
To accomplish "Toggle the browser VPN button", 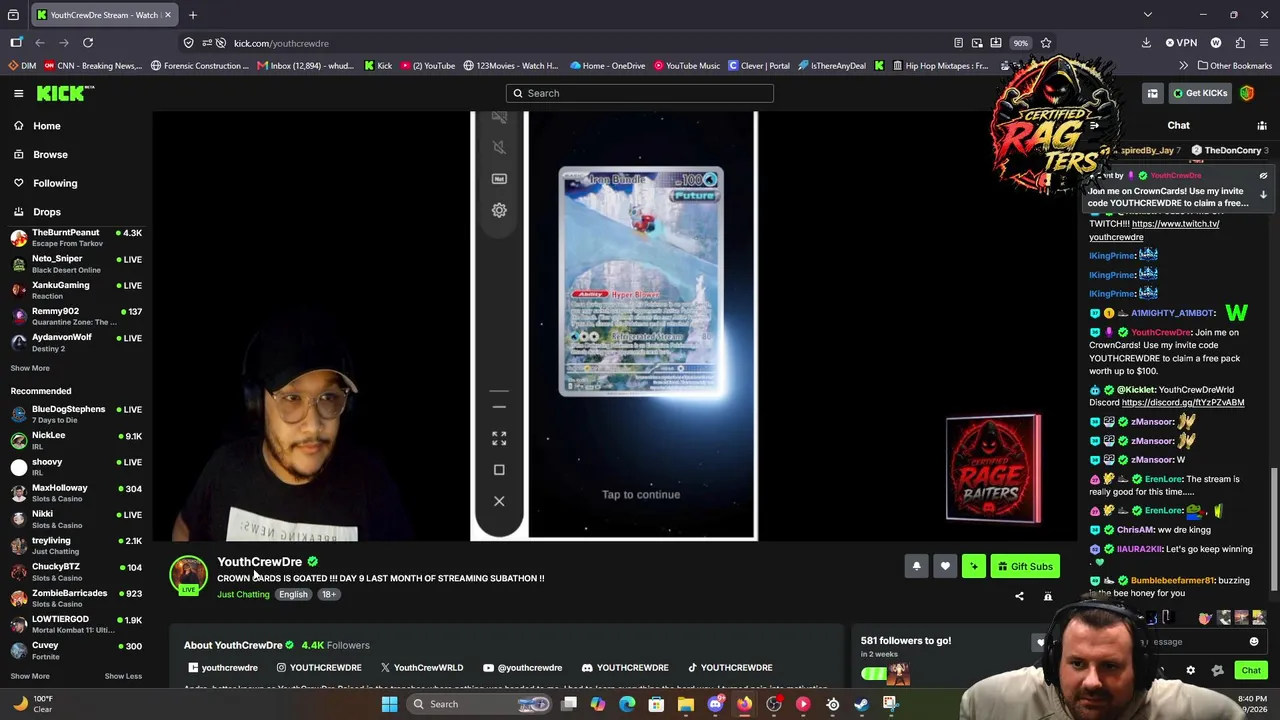I will coord(1181,43).
